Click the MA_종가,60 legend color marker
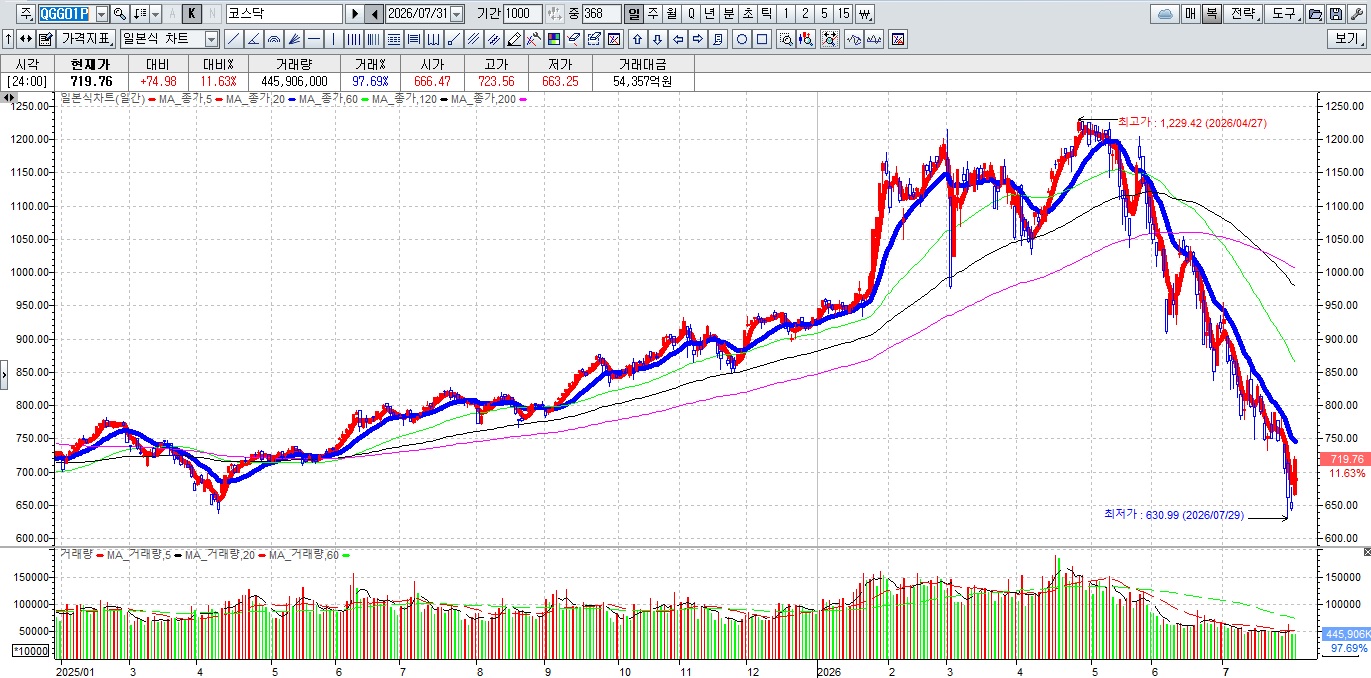 365,99
